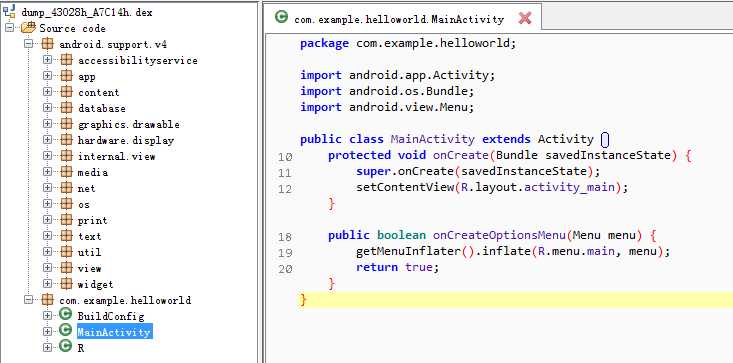Click the package com.example.helloworld line
This screenshot has width=733, height=363.
[408, 43]
